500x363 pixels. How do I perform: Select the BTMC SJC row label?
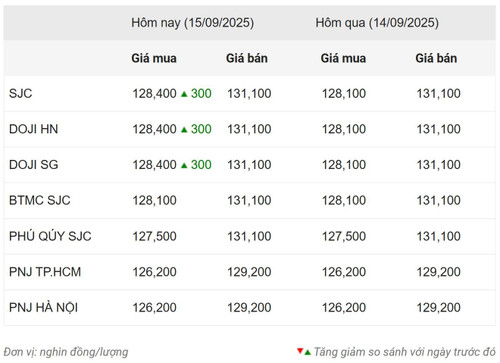(x=40, y=201)
